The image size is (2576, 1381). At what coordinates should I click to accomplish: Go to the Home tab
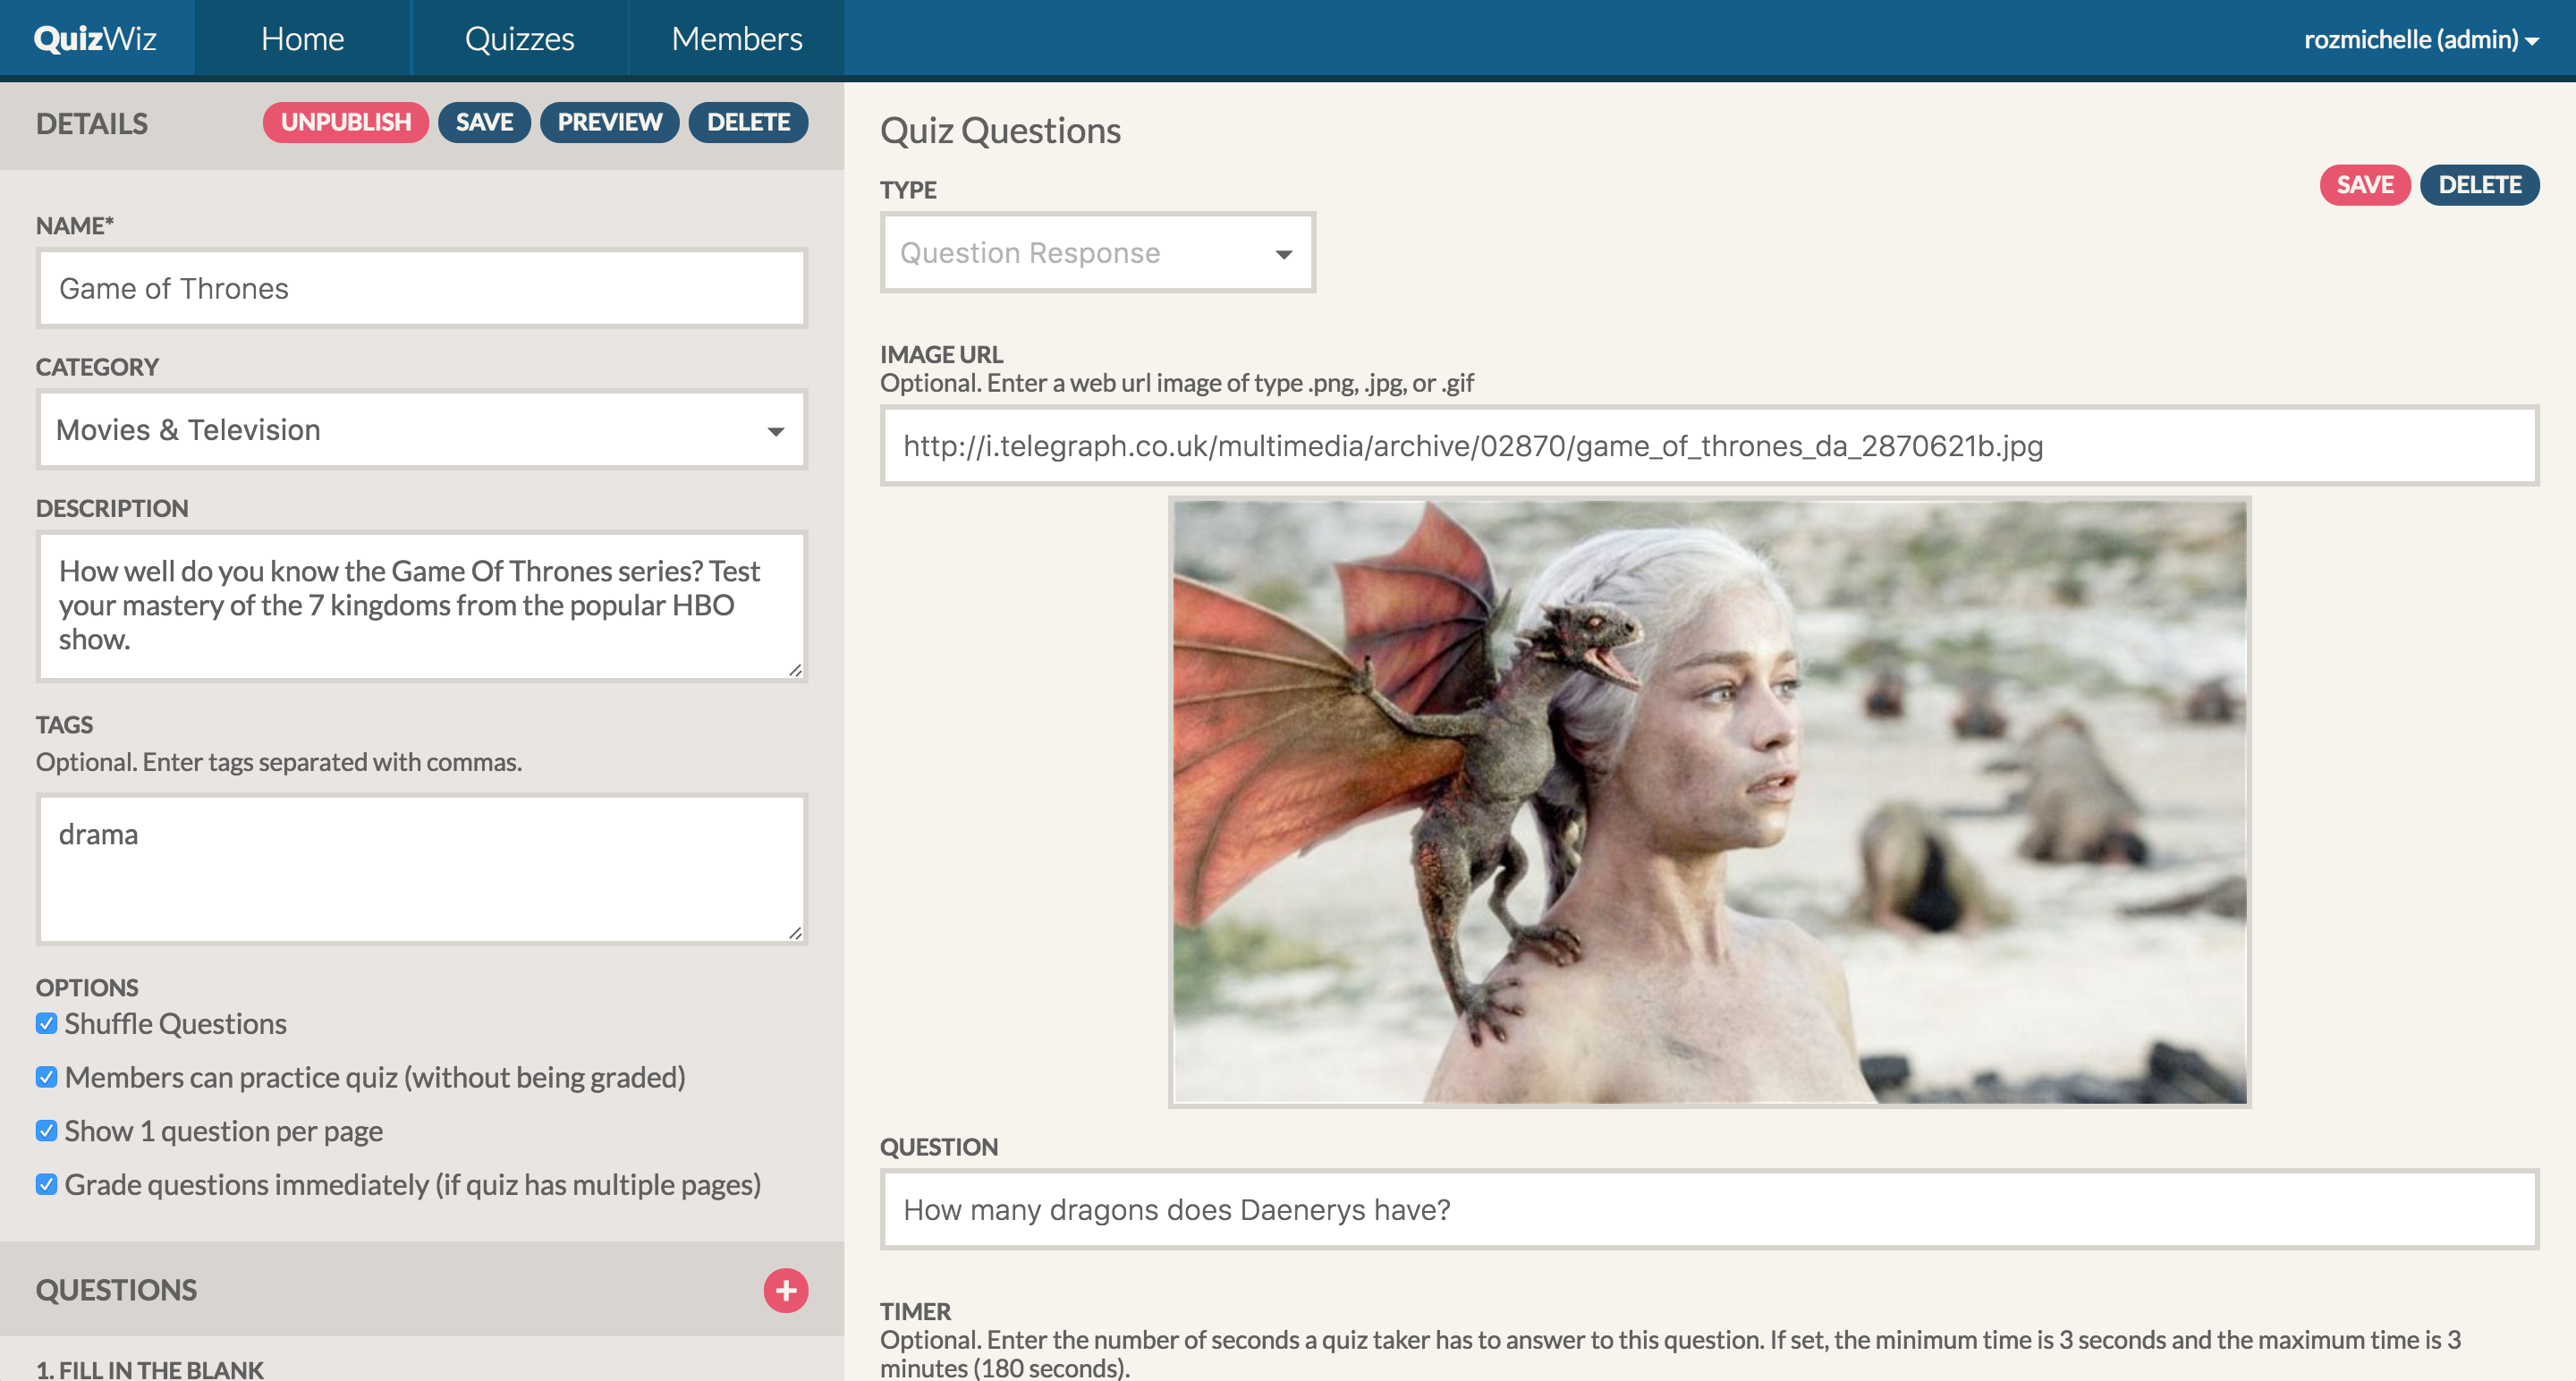302,38
